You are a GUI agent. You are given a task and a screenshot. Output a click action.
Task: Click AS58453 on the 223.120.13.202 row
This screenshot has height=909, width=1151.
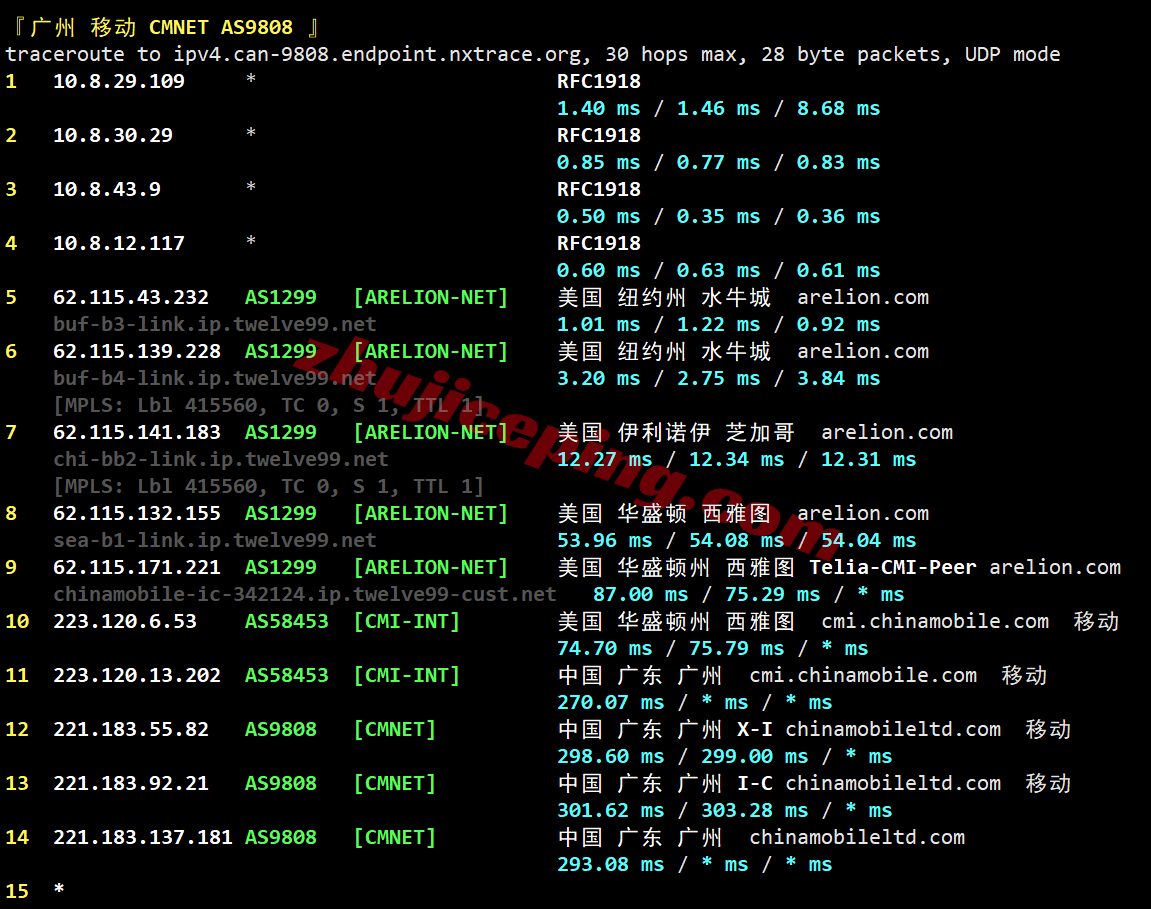pos(286,676)
